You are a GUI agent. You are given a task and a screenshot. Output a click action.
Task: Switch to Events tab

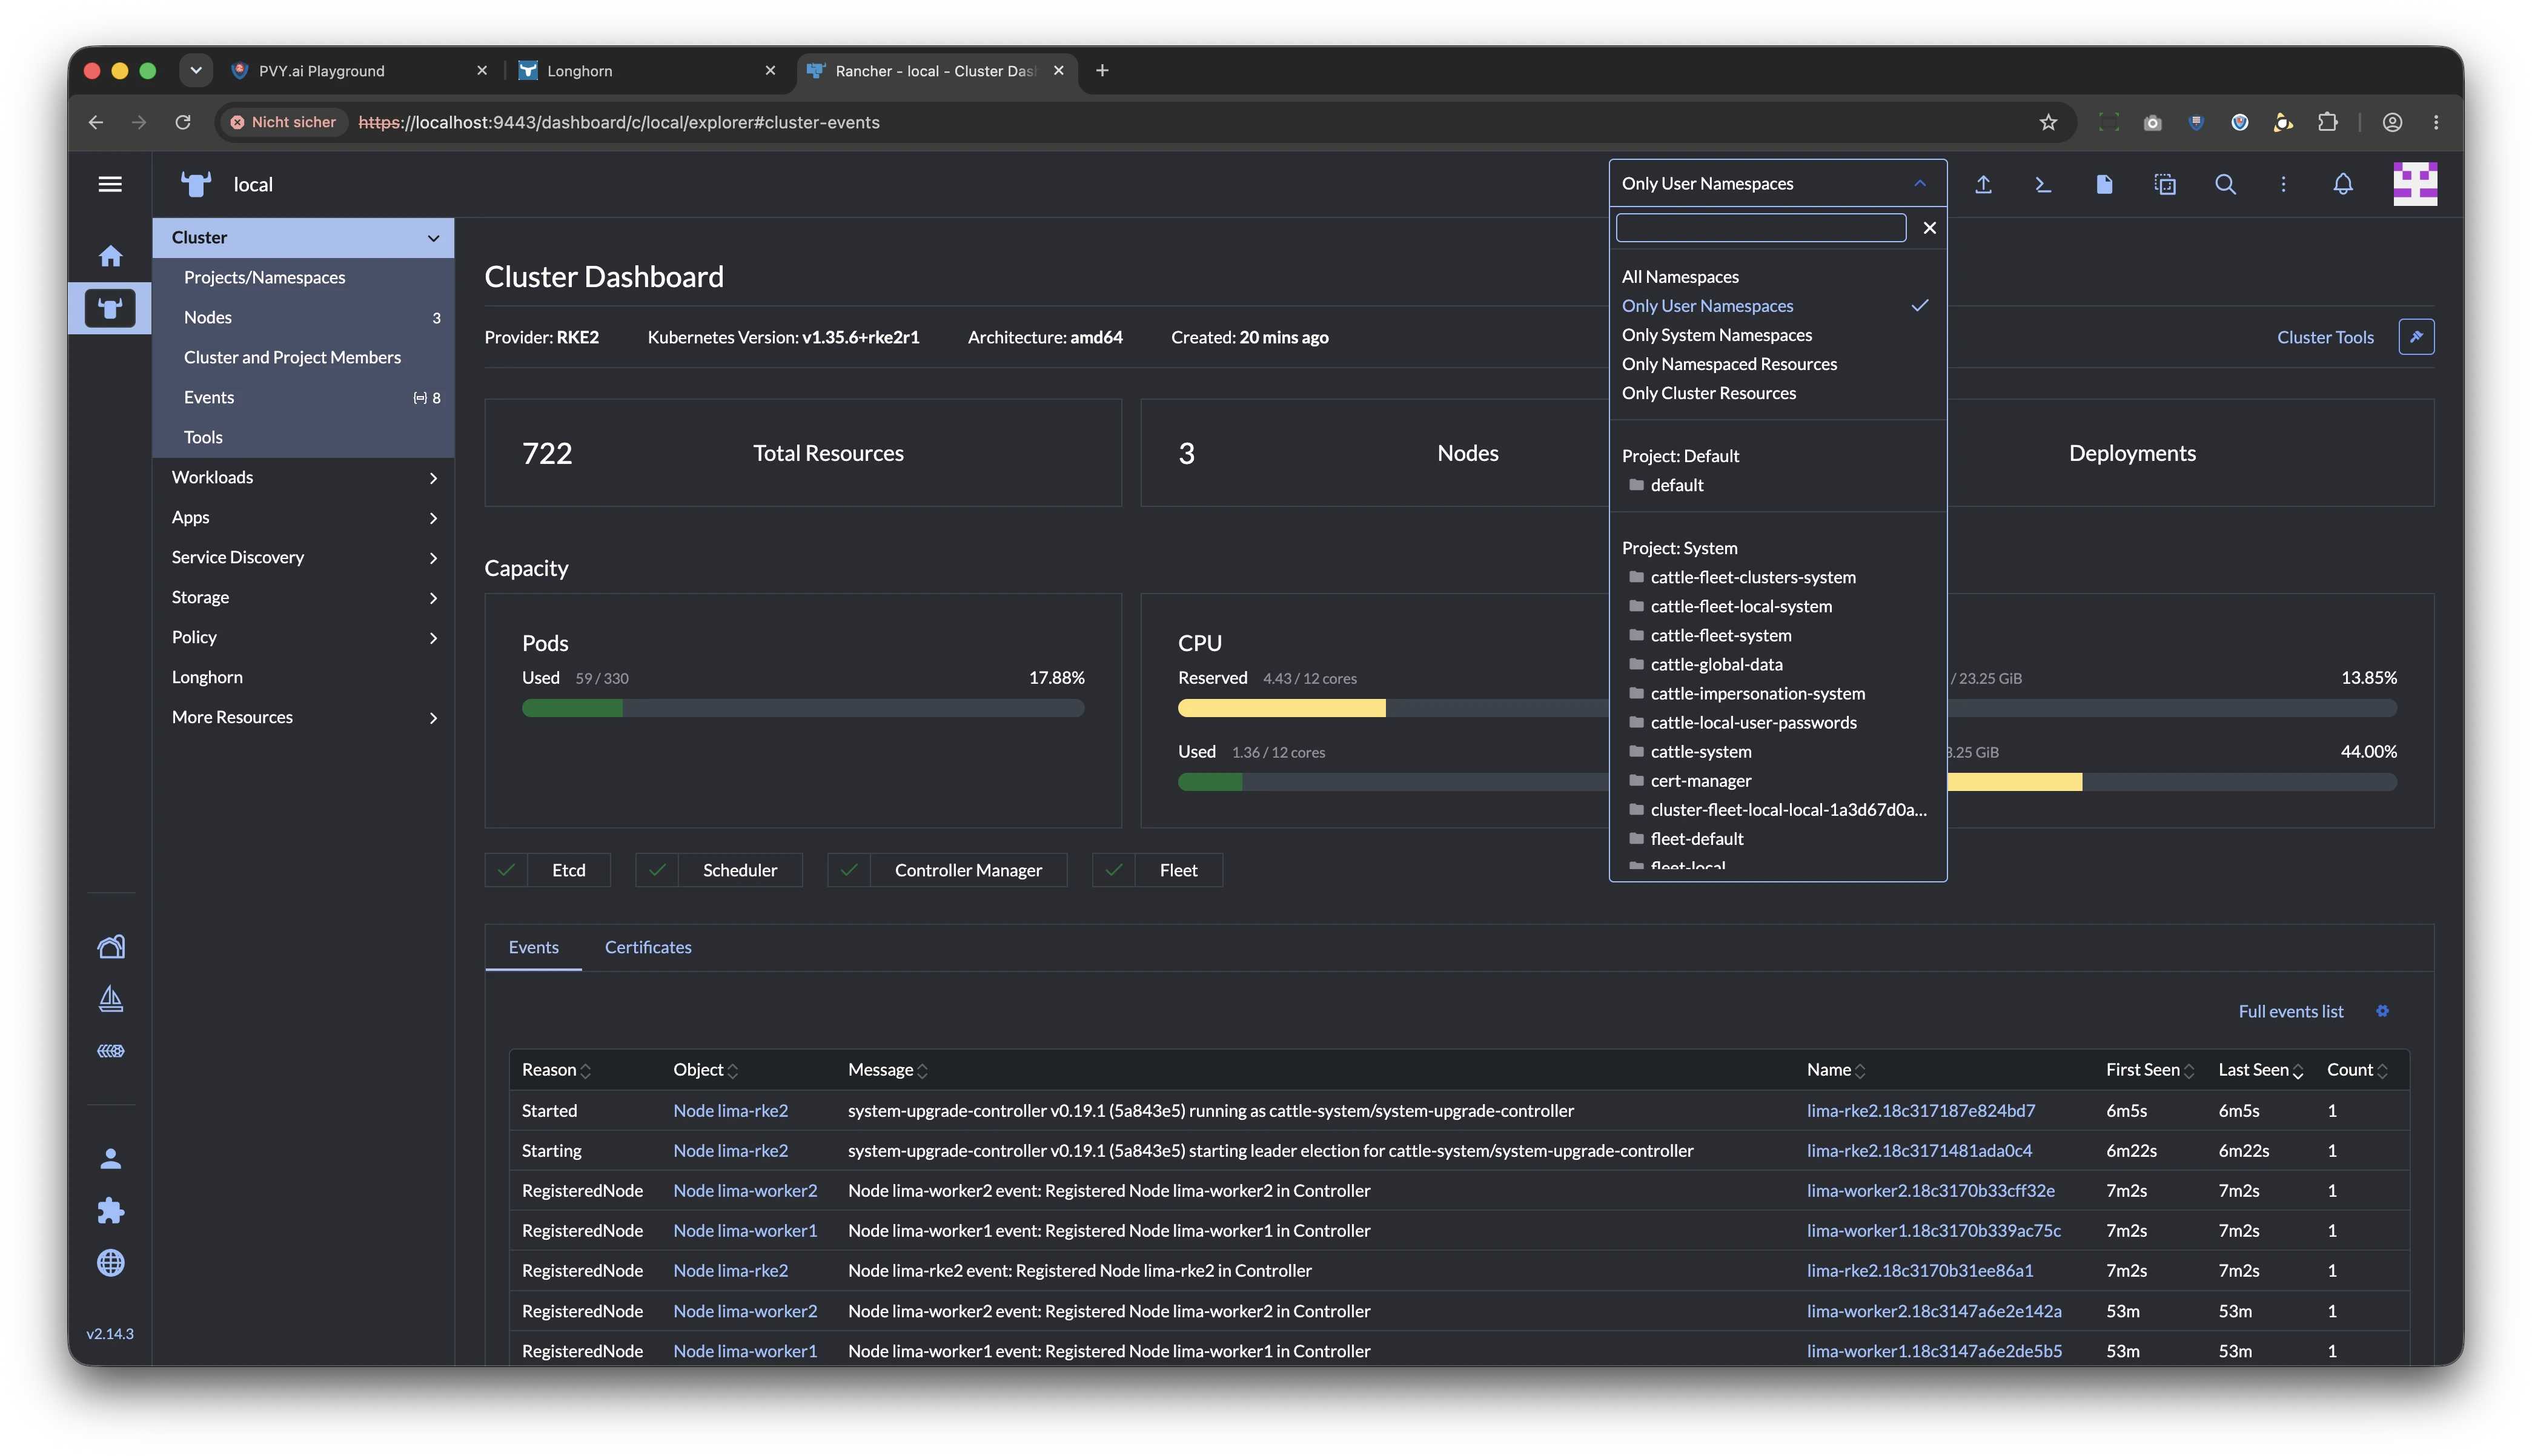pyautogui.click(x=533, y=947)
